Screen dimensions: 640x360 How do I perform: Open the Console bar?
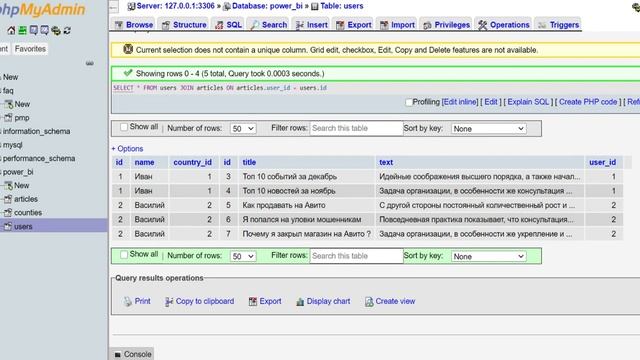click(x=132, y=354)
